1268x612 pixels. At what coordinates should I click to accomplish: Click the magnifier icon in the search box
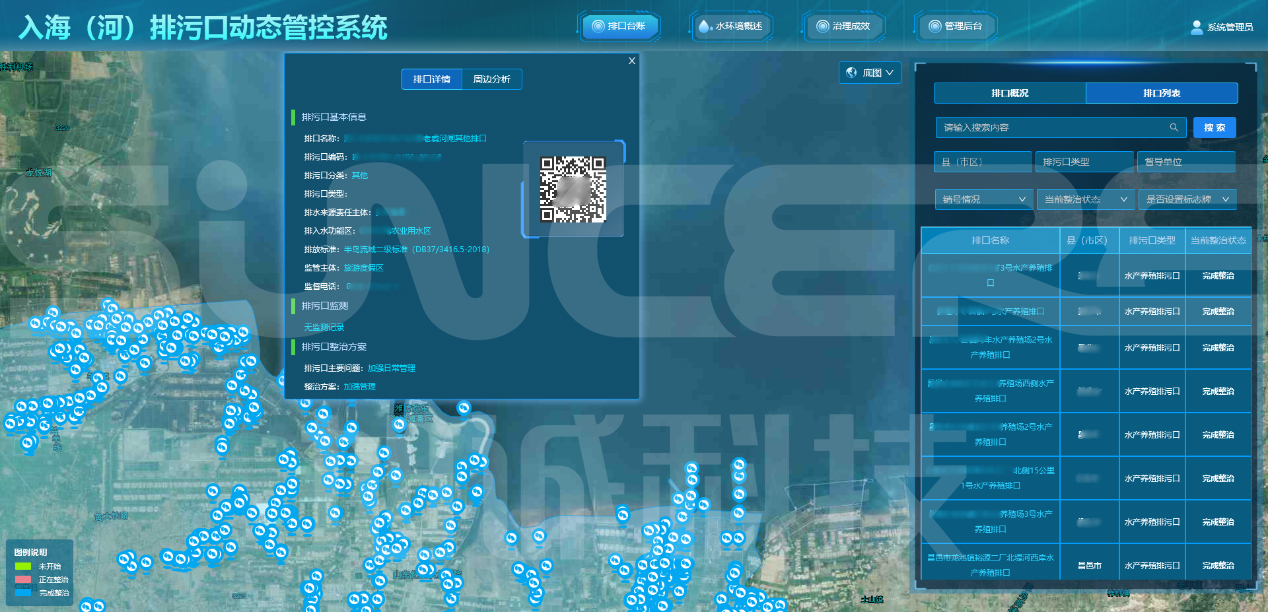[1174, 128]
